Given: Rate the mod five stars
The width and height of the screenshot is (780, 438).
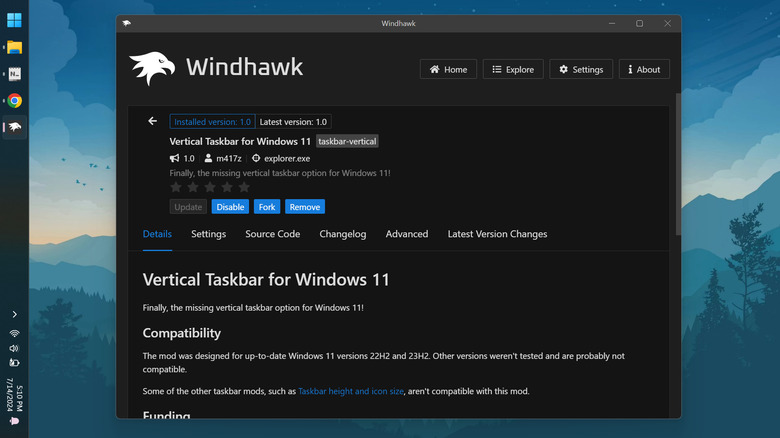Looking at the screenshot, I should [244, 187].
